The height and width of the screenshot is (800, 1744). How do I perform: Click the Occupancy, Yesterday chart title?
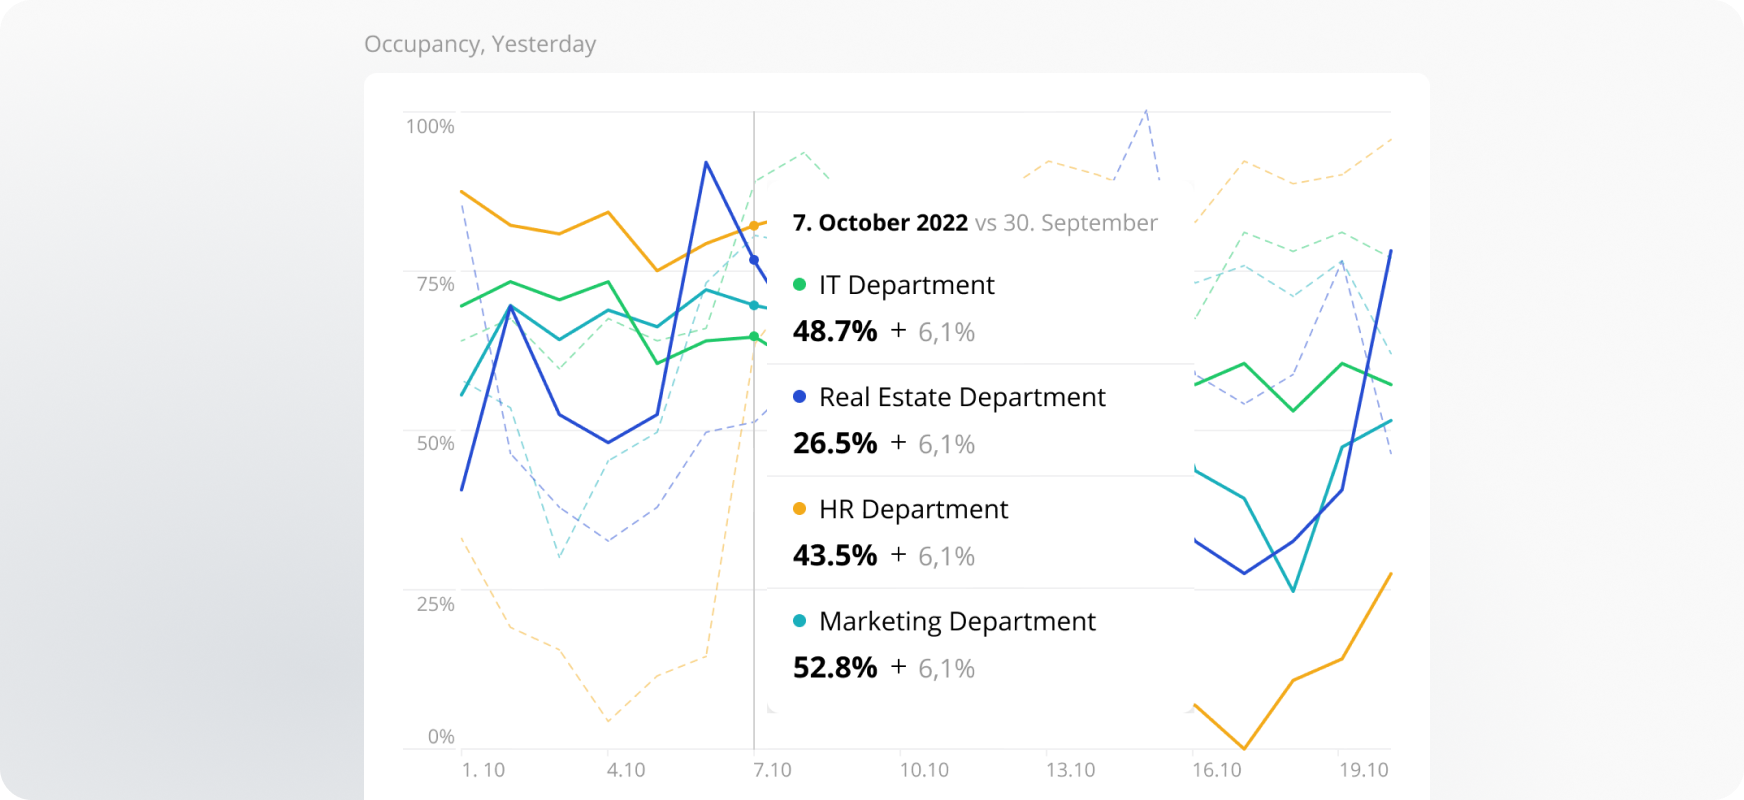[480, 44]
